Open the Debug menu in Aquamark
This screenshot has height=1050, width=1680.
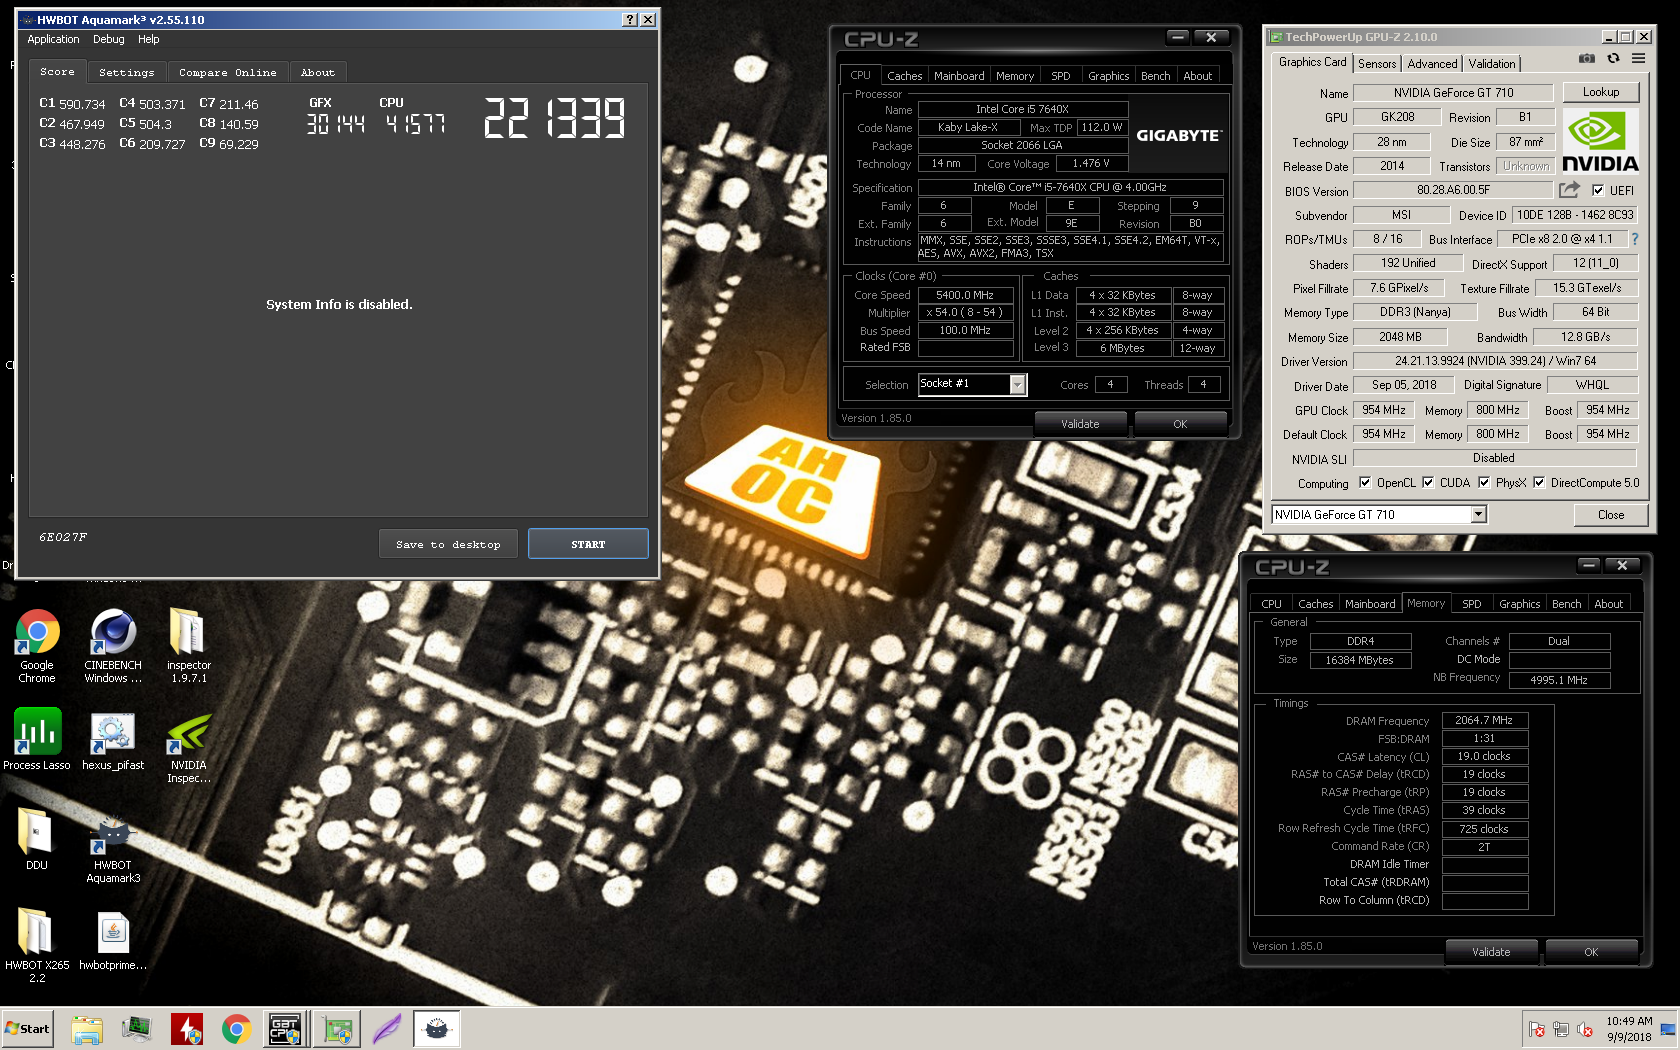(109, 39)
